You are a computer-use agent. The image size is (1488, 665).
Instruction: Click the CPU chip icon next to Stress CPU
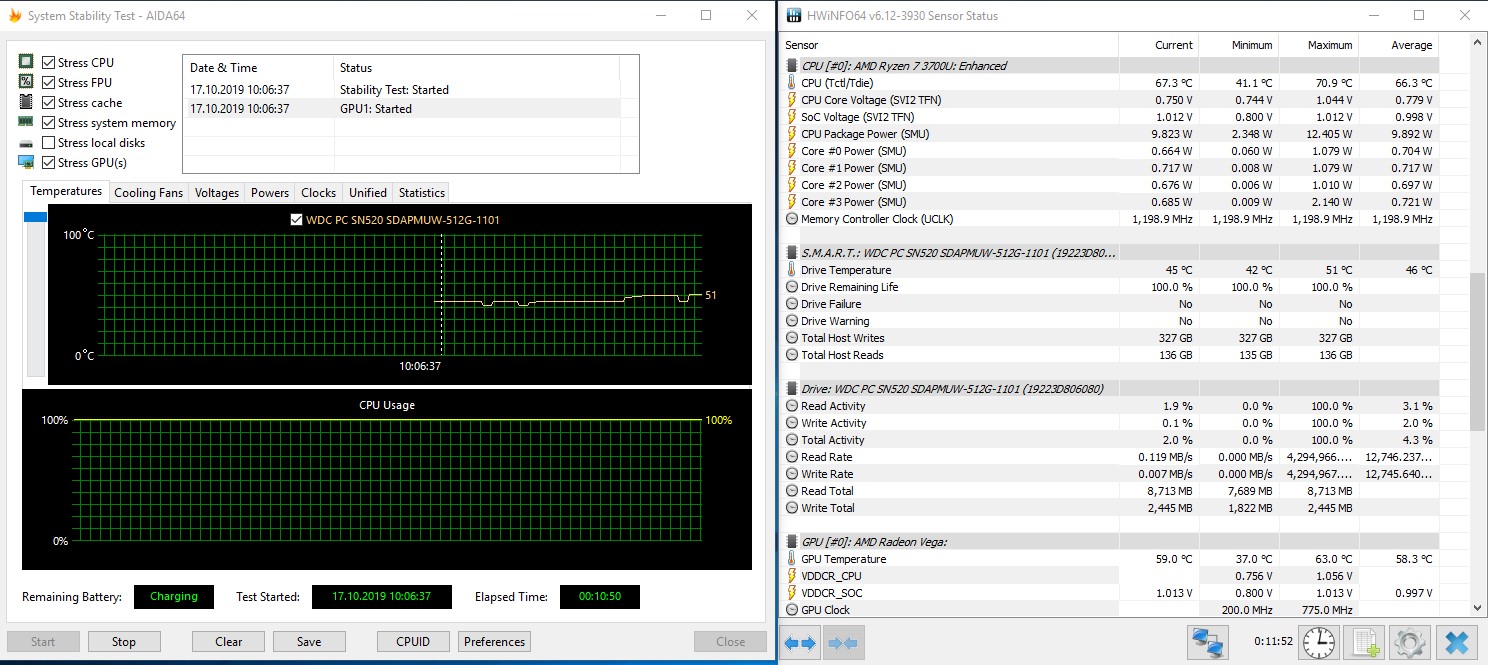26,62
